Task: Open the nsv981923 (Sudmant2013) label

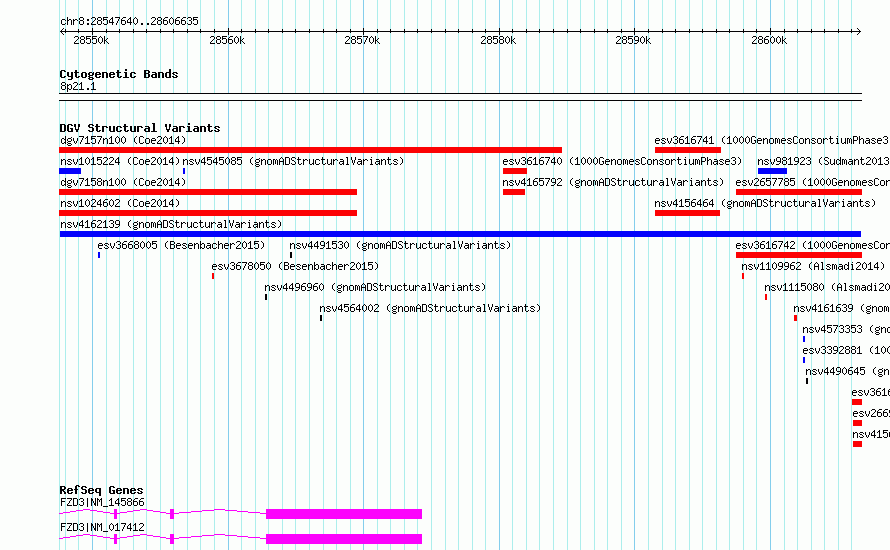Action: coord(824,161)
